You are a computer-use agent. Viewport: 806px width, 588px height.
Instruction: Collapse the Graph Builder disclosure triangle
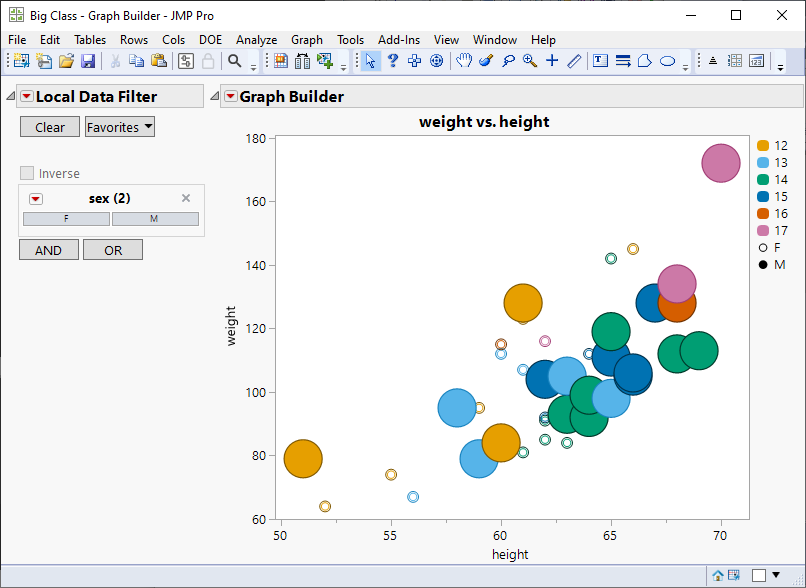coord(214,96)
